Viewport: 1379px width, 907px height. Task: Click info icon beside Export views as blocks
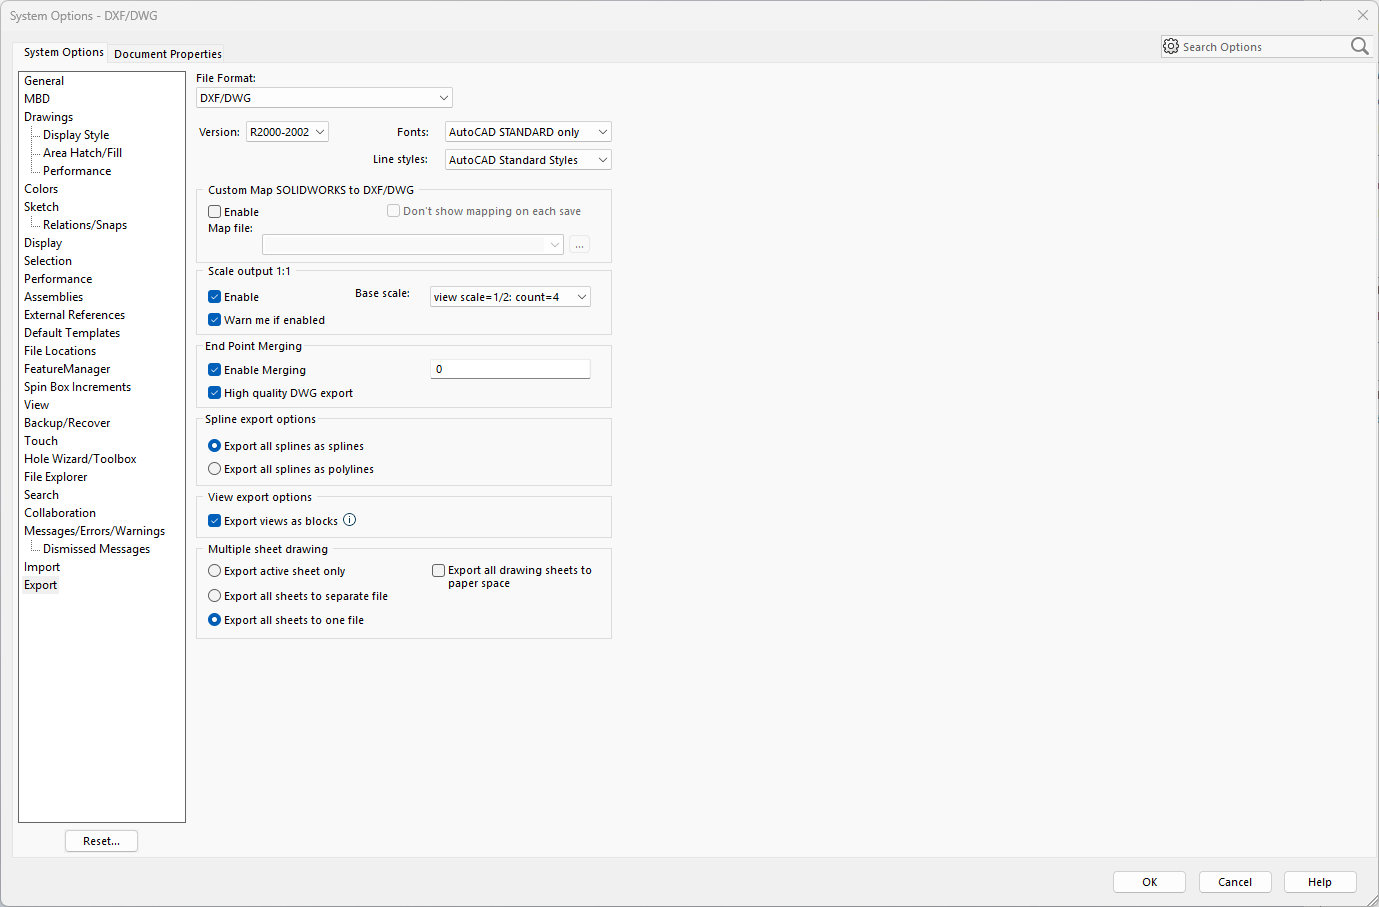click(x=349, y=520)
